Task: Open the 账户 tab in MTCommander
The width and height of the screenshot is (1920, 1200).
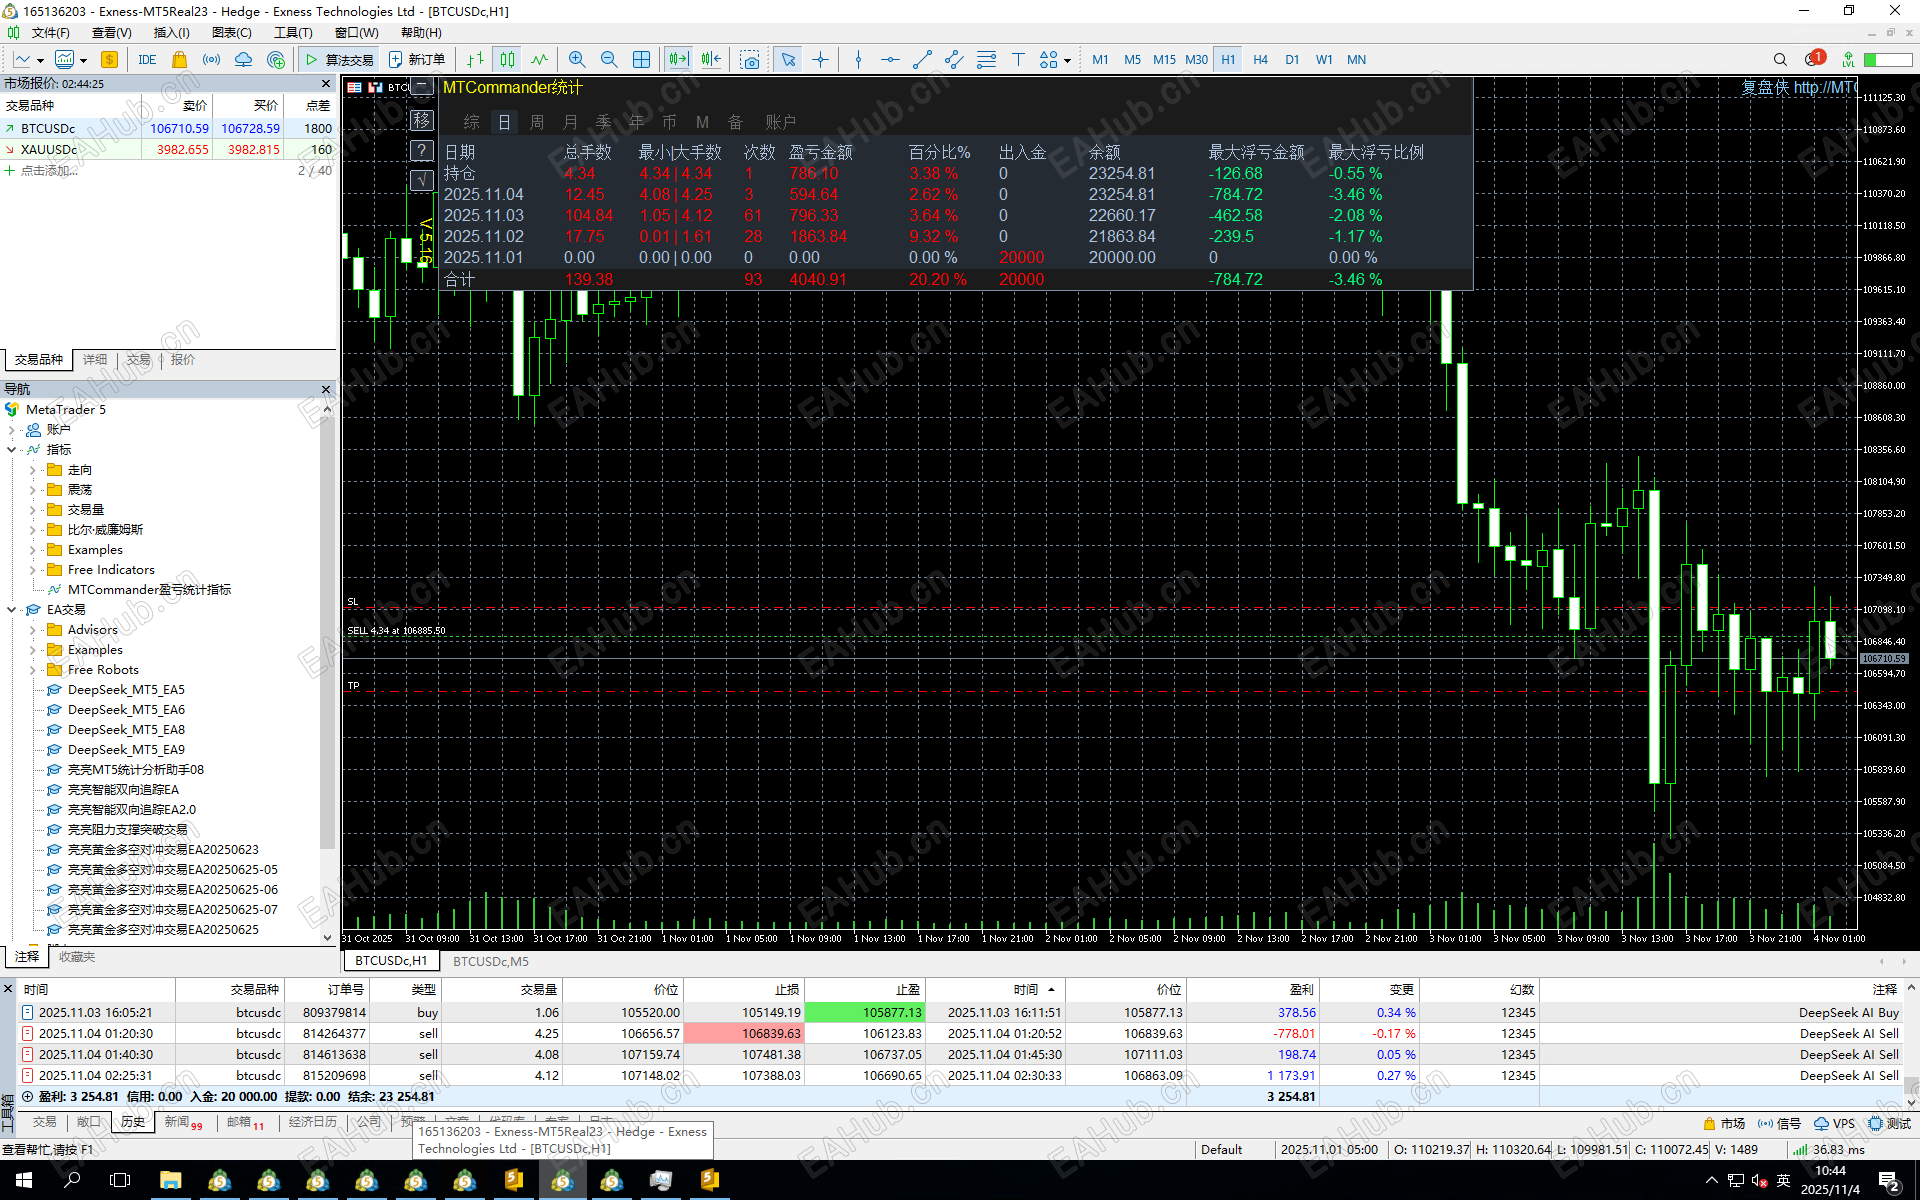Action: [780, 122]
